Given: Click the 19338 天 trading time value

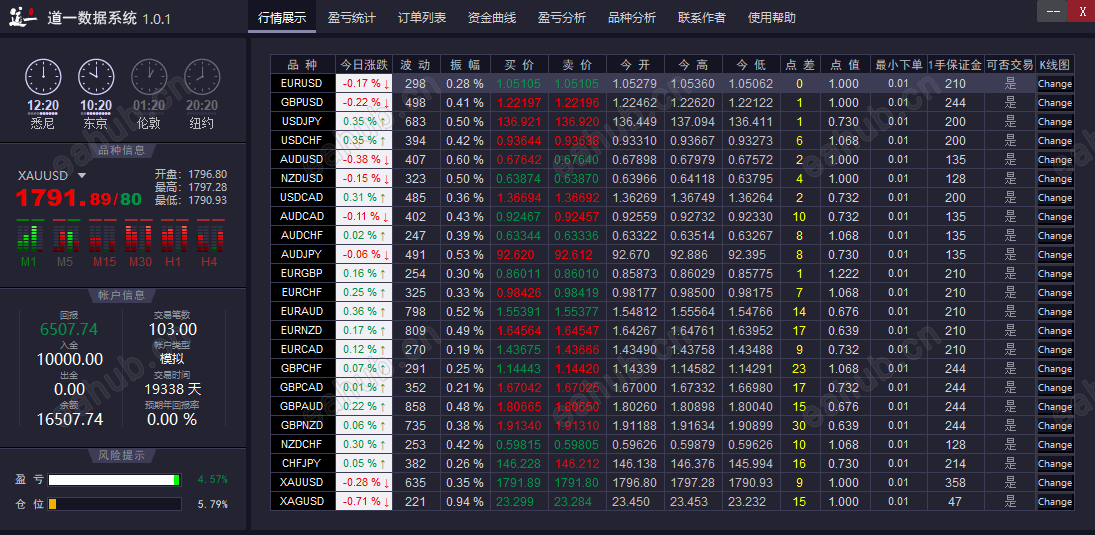Looking at the screenshot, I should click(x=172, y=389).
